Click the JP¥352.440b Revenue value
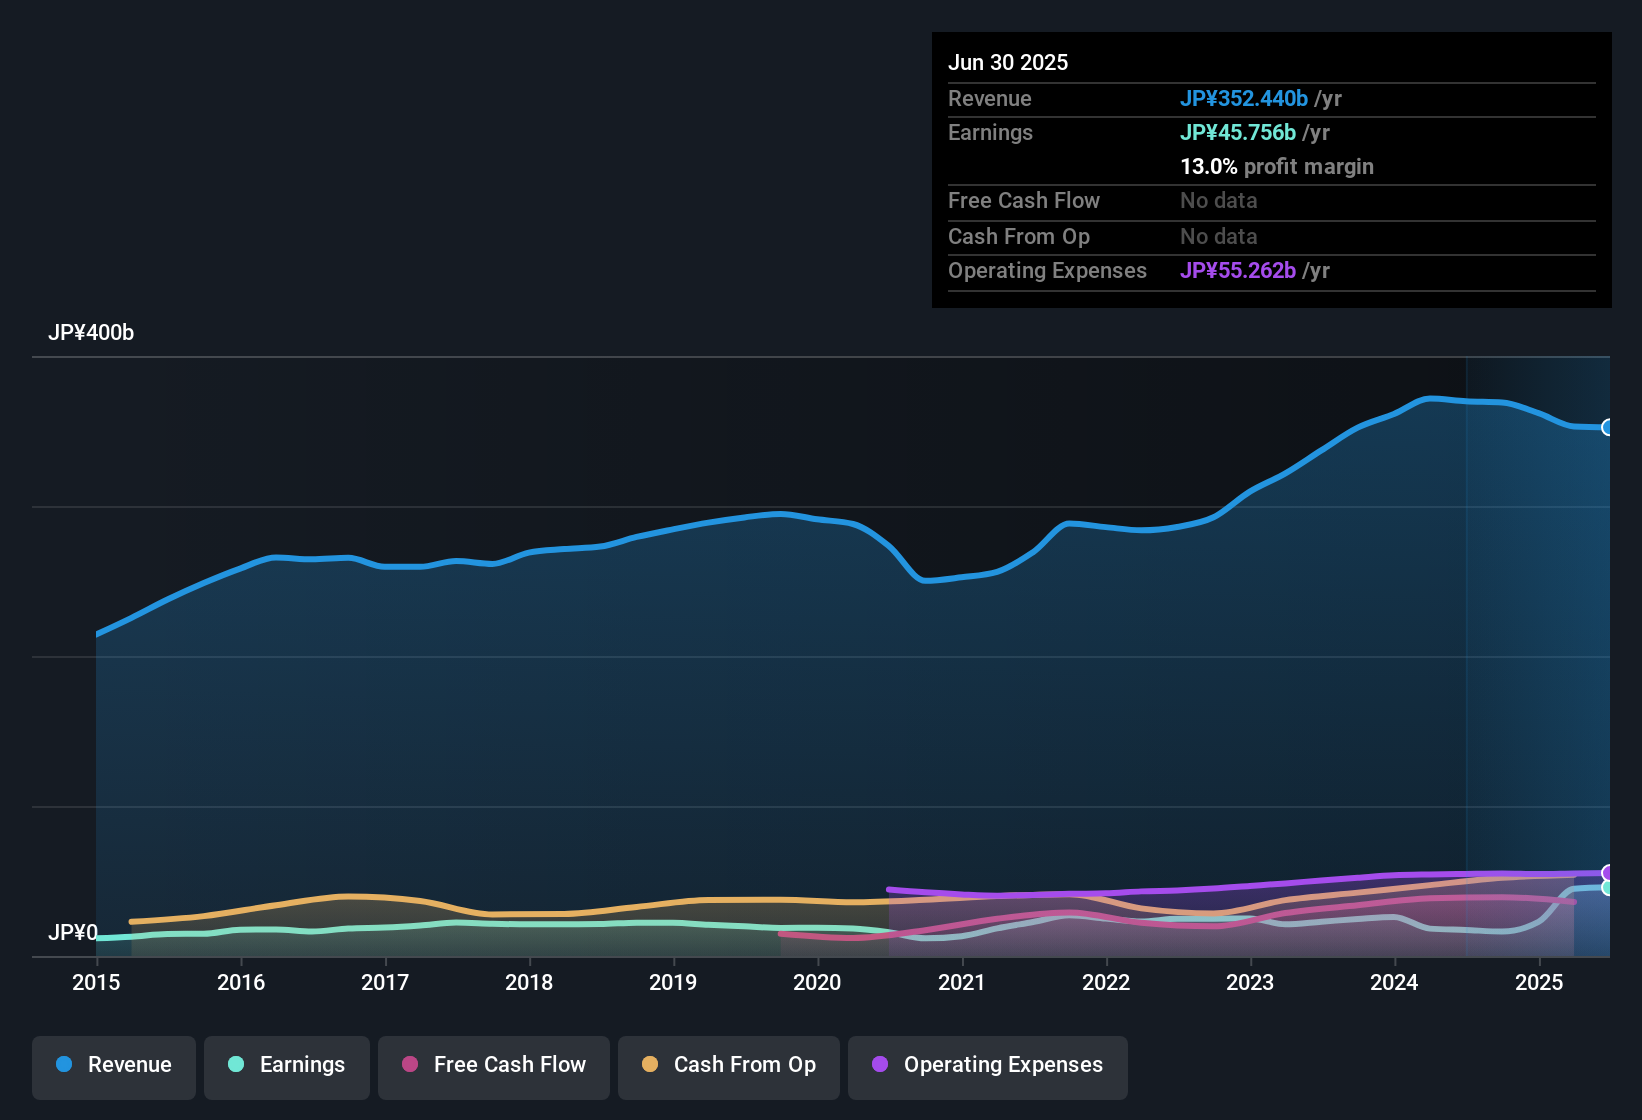The height and width of the screenshot is (1120, 1642). 1245,98
